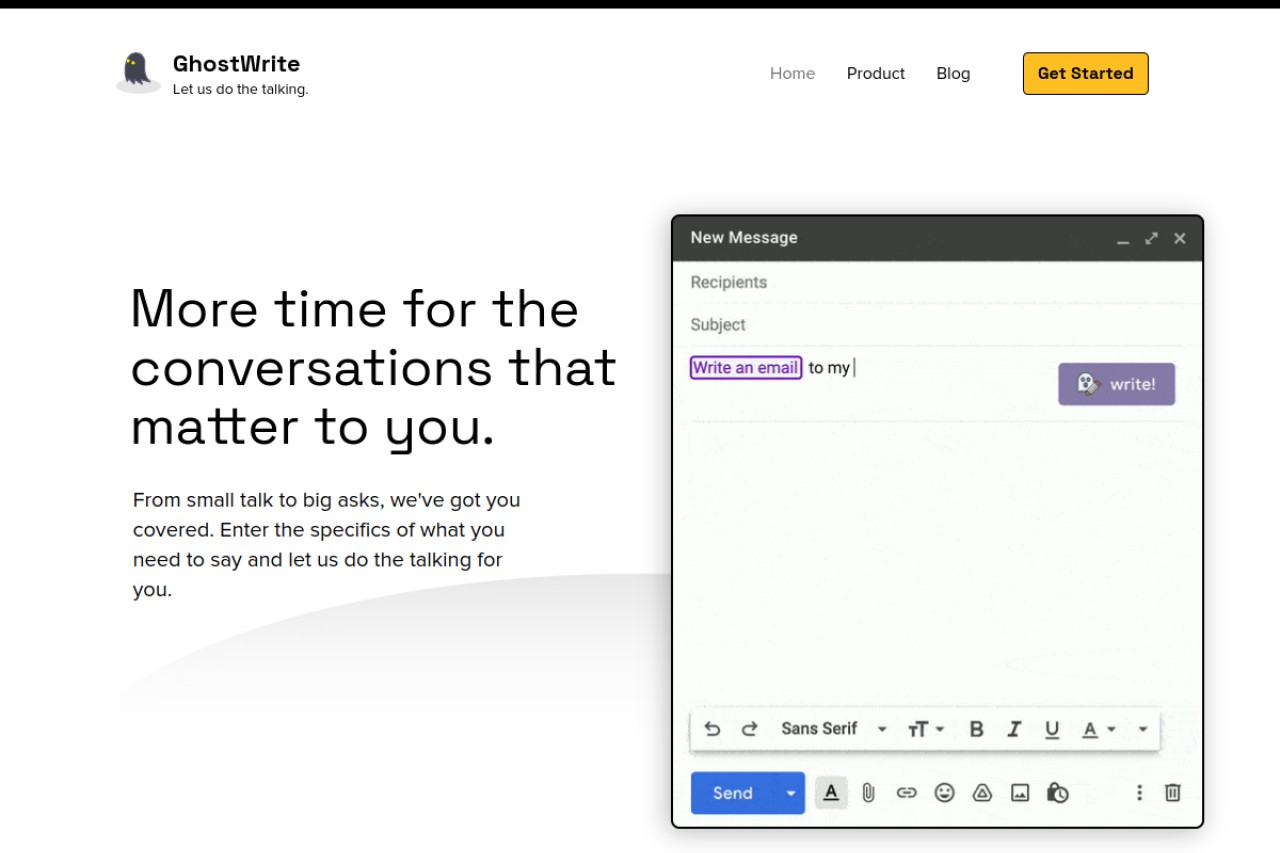Toggle underline formatting
The height and width of the screenshot is (853, 1280).
[x=1052, y=730]
